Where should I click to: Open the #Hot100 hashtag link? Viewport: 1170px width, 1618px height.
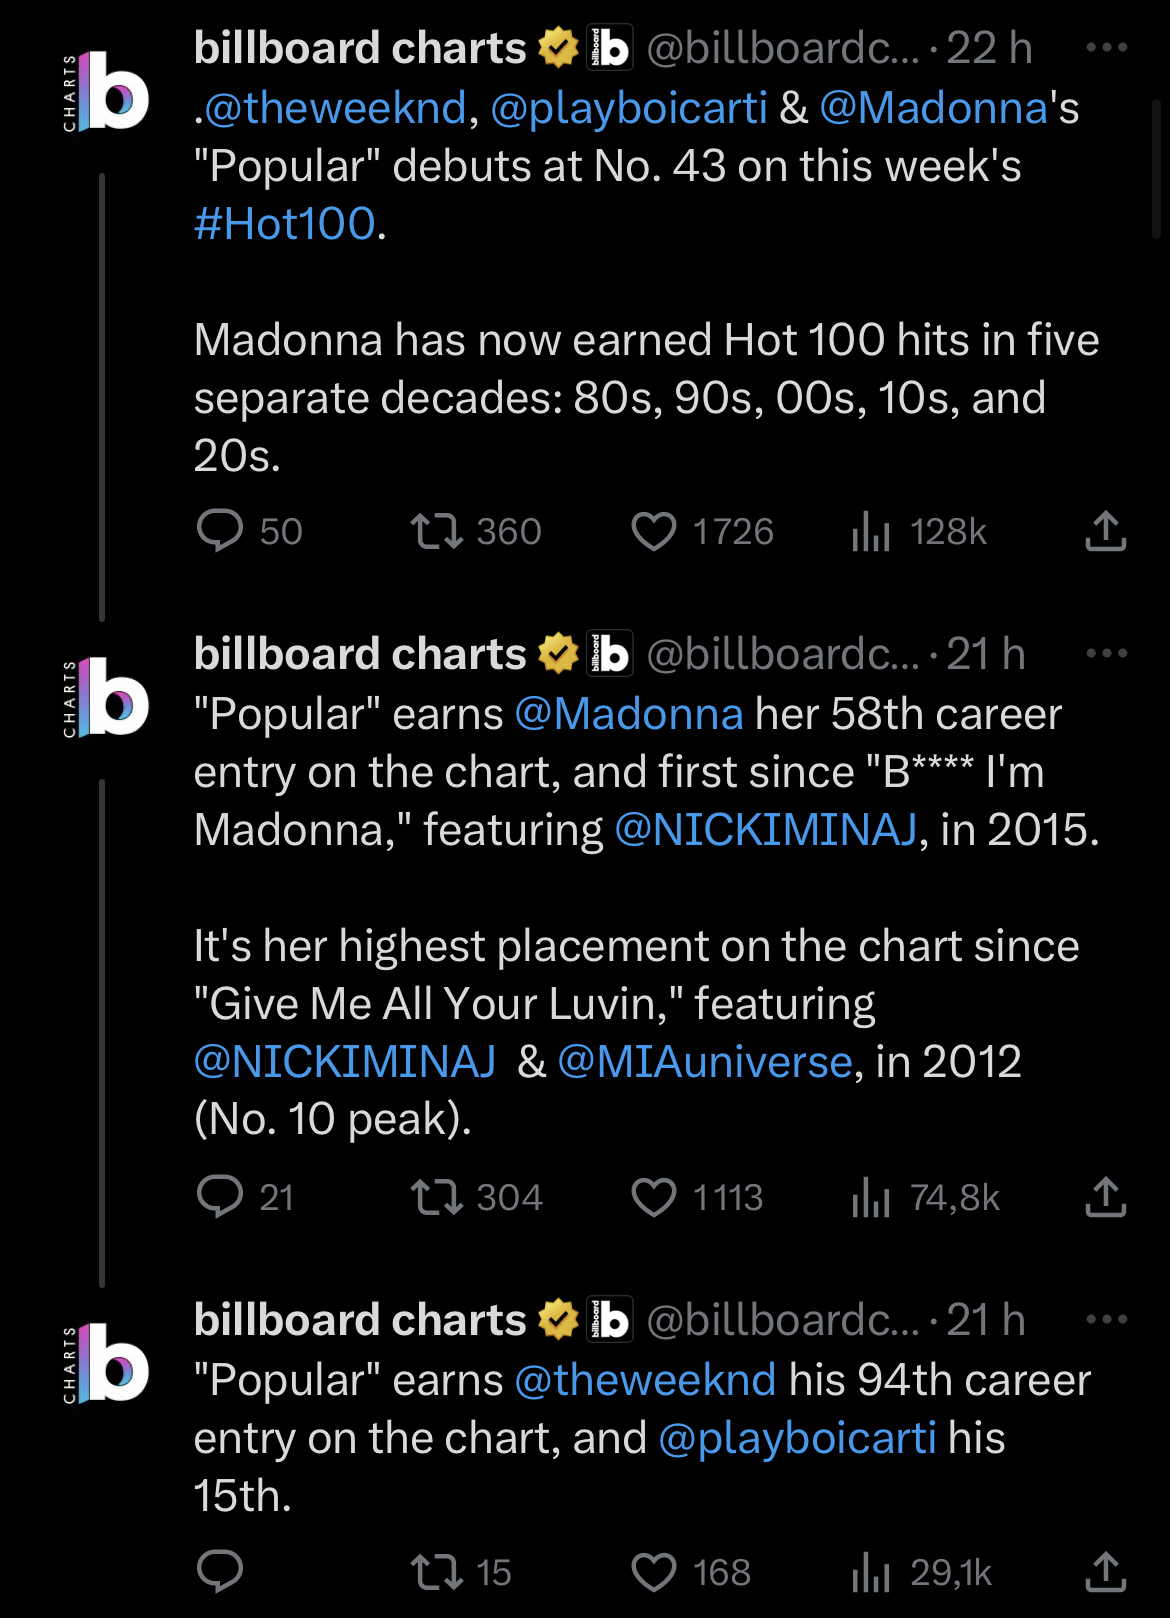285,224
